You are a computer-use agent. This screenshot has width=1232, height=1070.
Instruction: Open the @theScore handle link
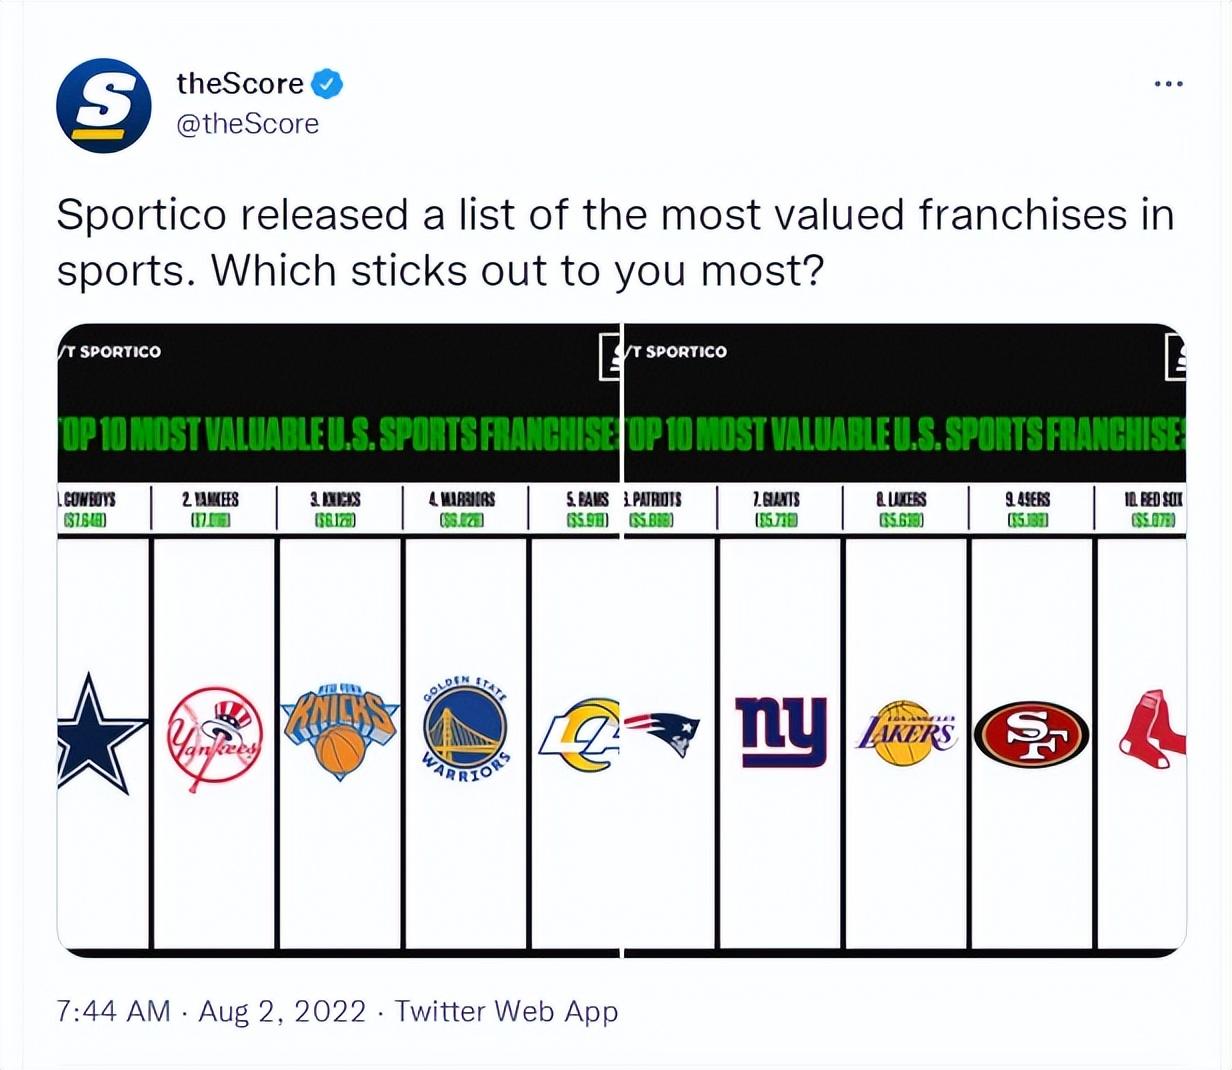(247, 124)
